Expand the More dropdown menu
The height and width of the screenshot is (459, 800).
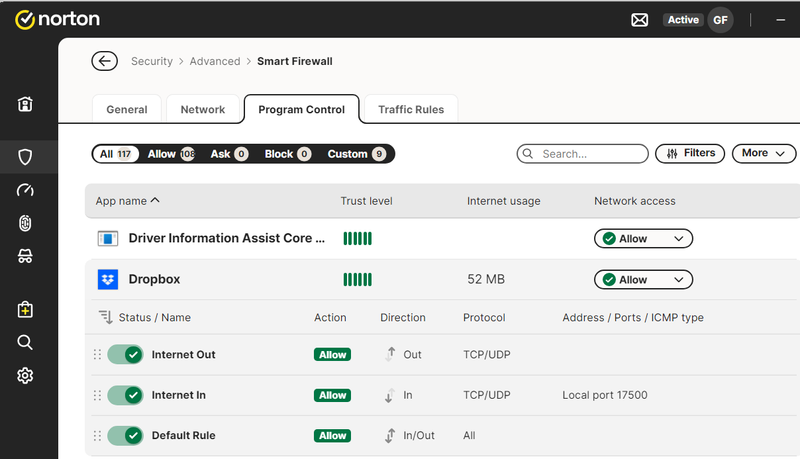click(x=764, y=153)
